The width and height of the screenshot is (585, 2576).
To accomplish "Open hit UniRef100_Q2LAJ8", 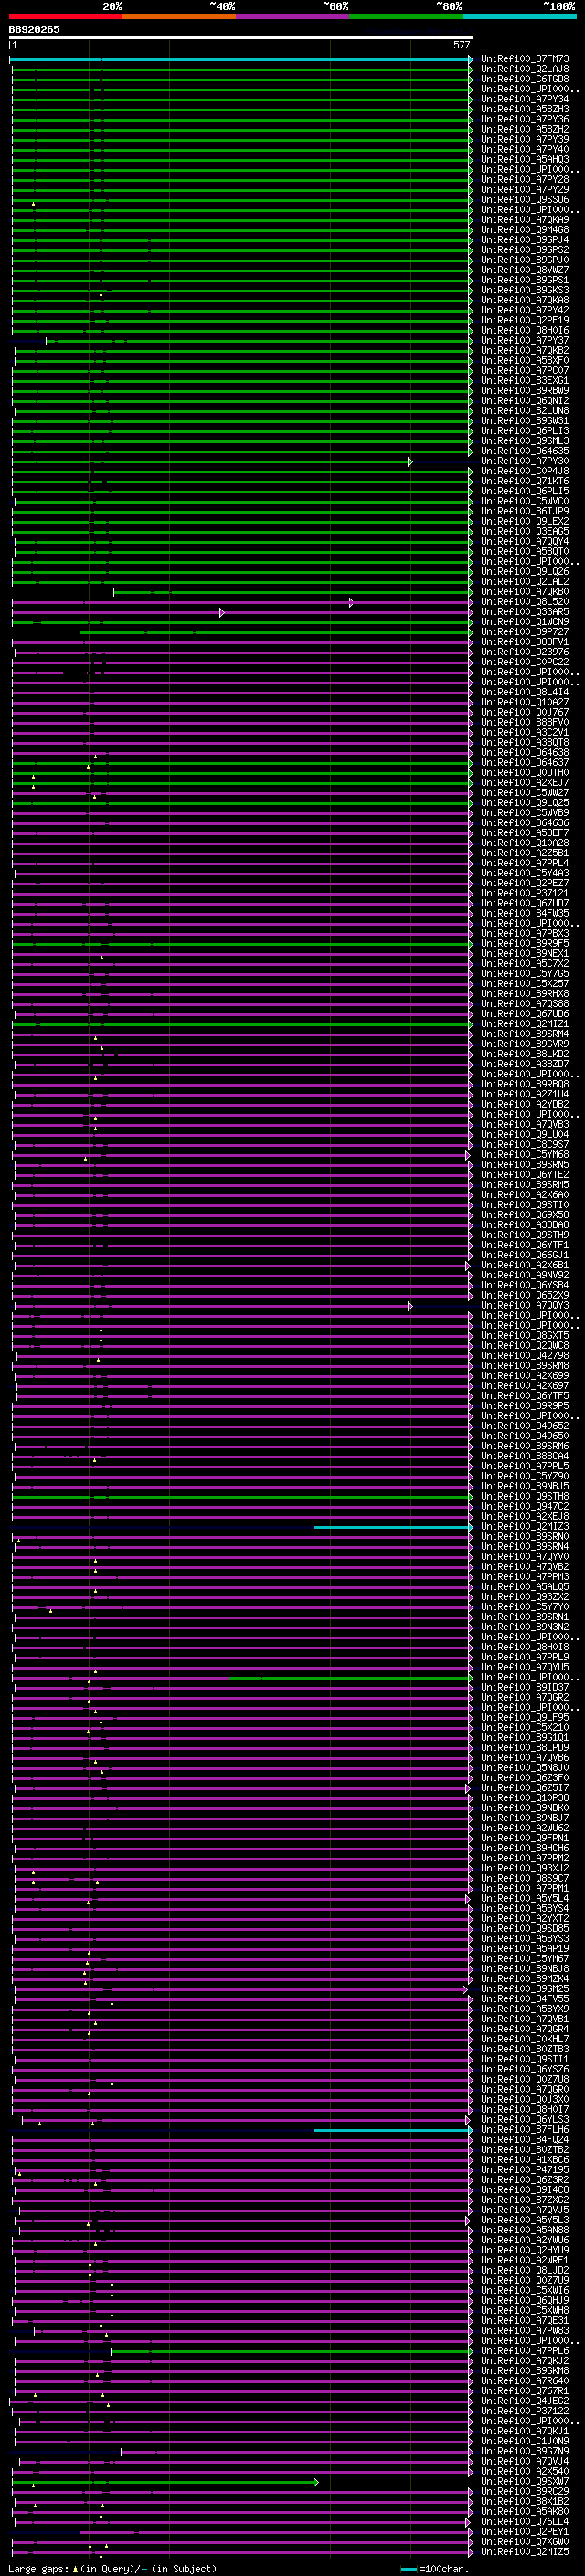I will [524, 69].
